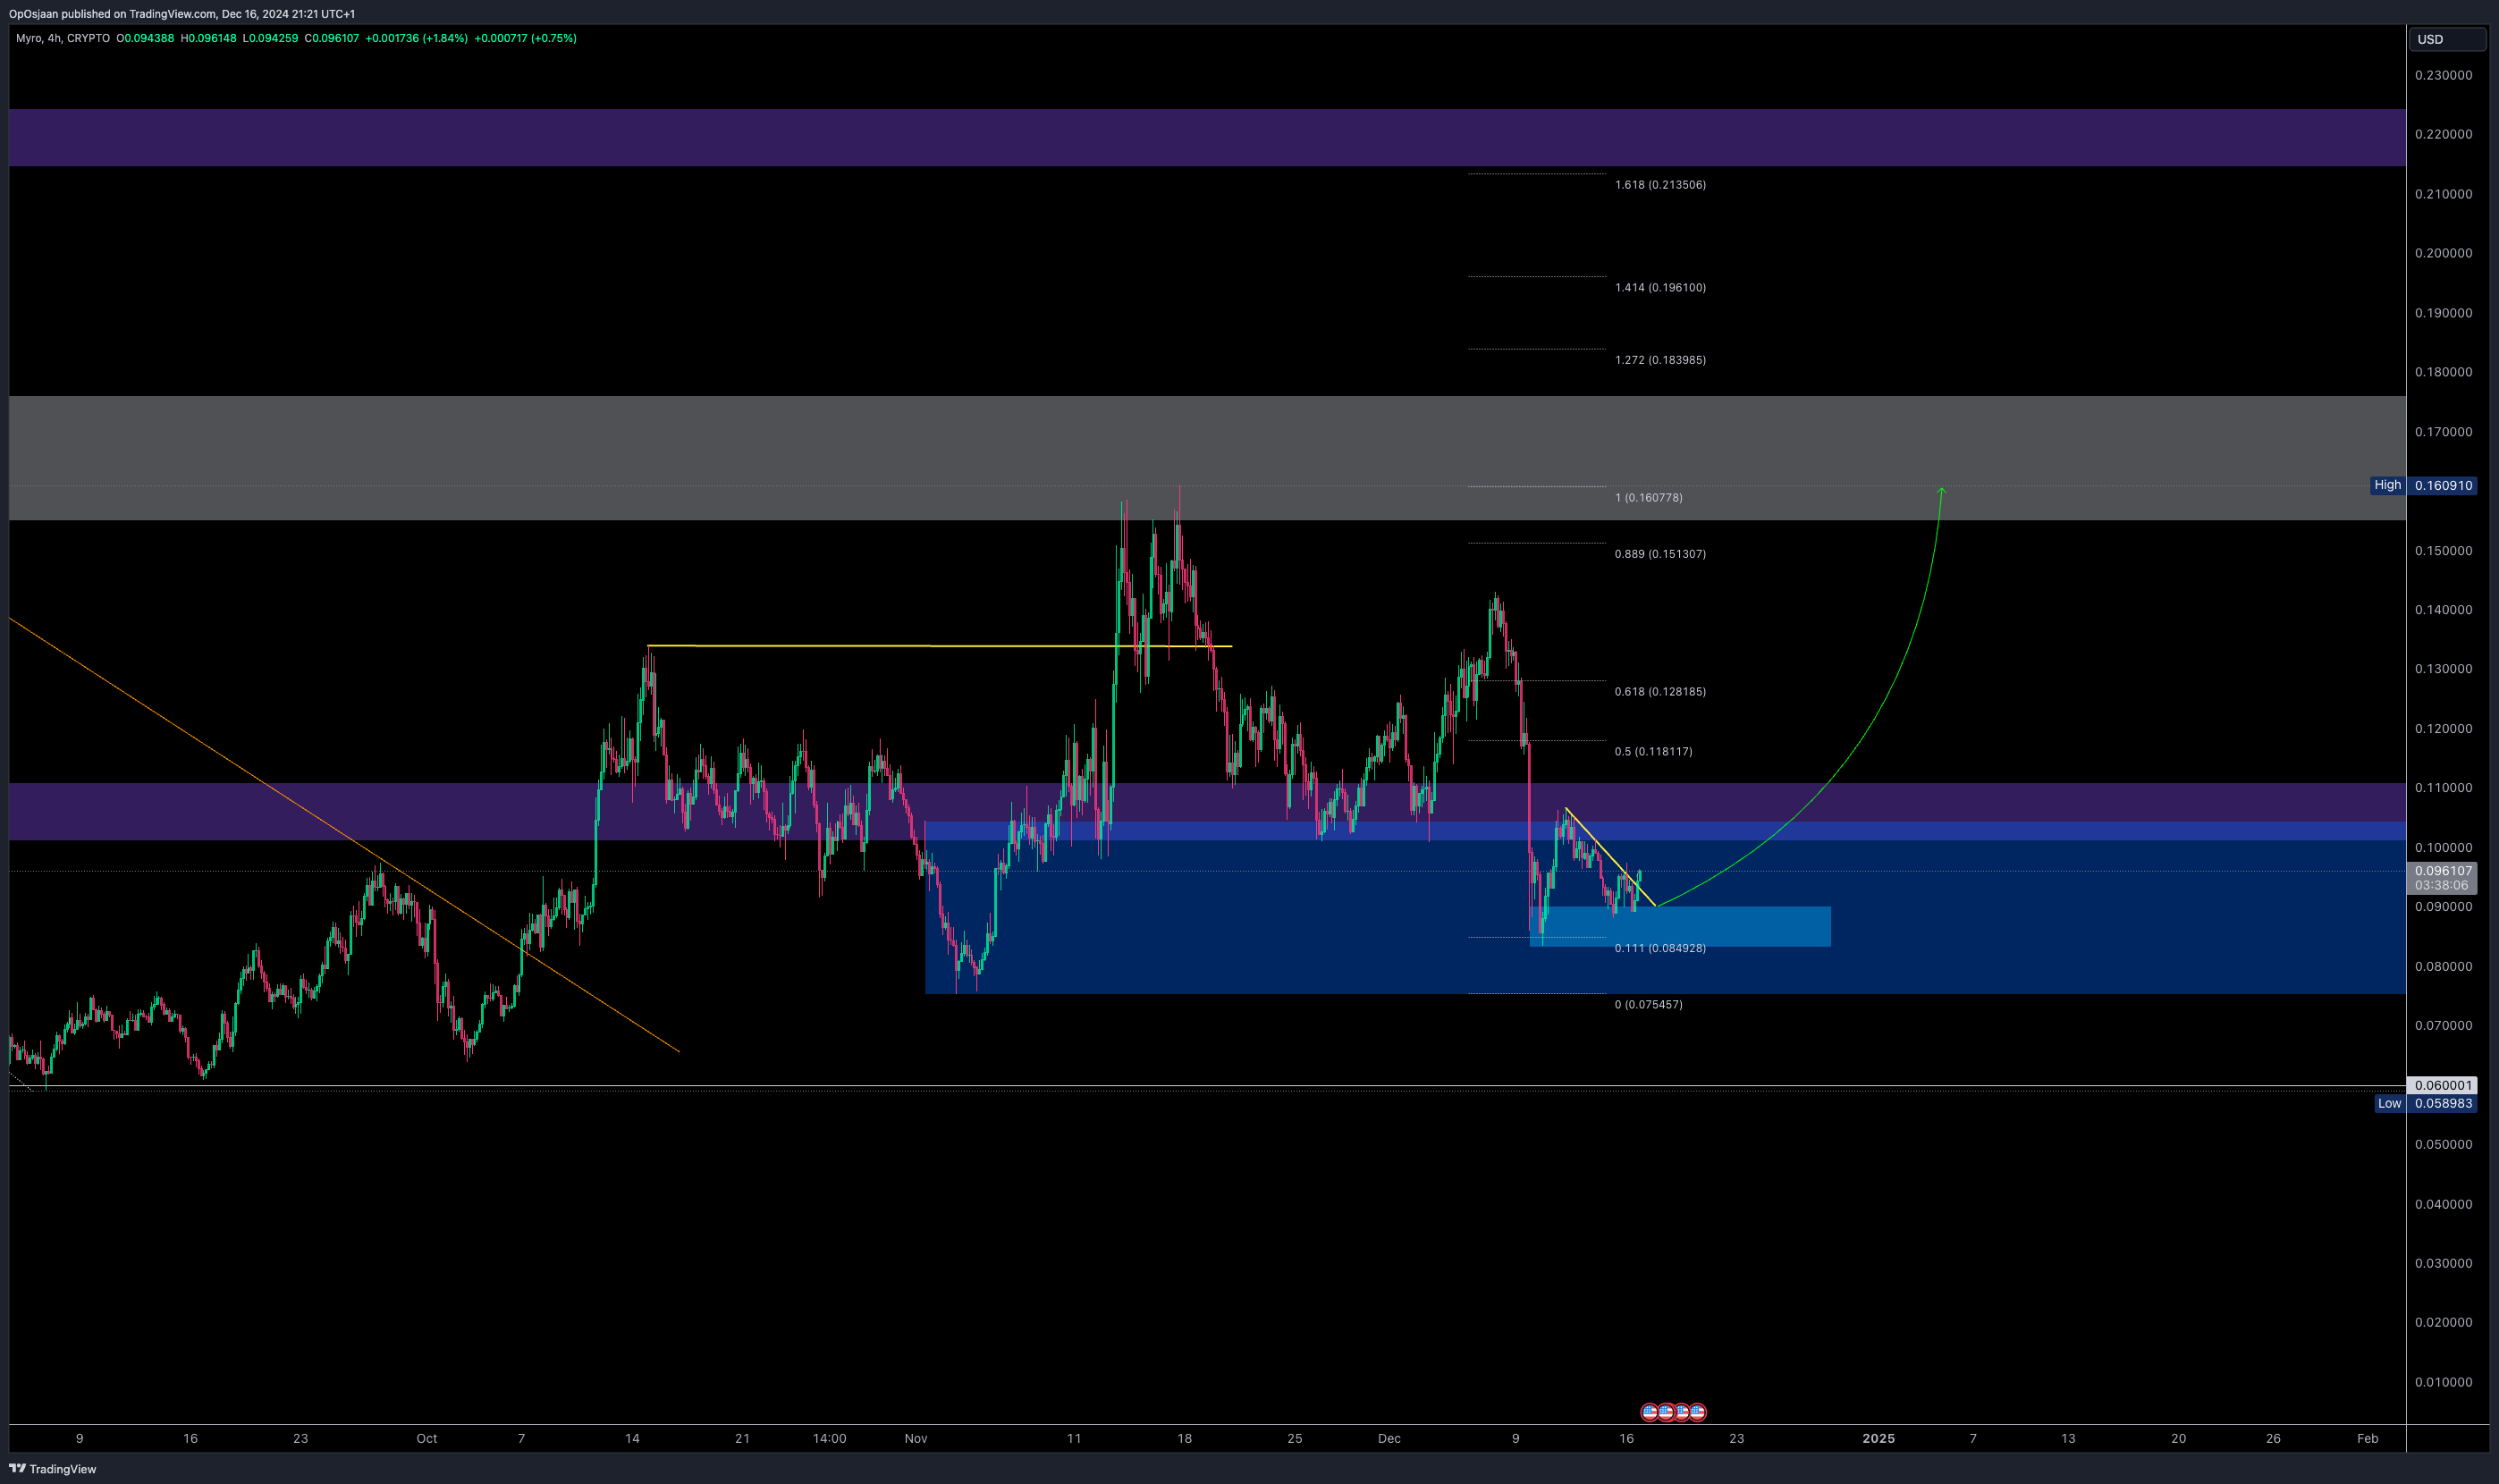Select the Fib level 1 (0.160778) label
2499x1484 pixels.
coord(1648,498)
